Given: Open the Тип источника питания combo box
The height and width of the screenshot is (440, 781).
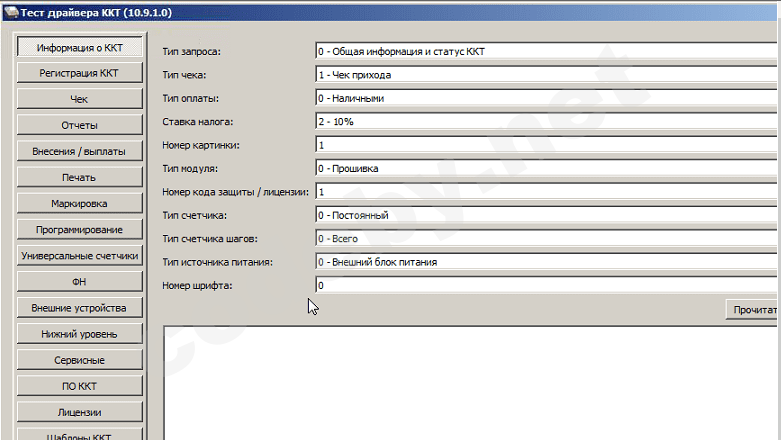Looking at the screenshot, I should [x=547, y=262].
